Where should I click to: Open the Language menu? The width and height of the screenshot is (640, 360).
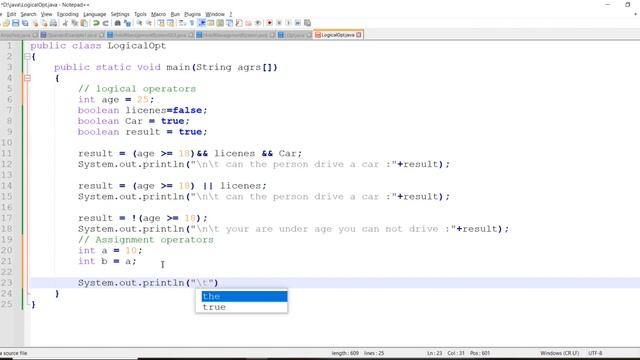tap(94, 14)
